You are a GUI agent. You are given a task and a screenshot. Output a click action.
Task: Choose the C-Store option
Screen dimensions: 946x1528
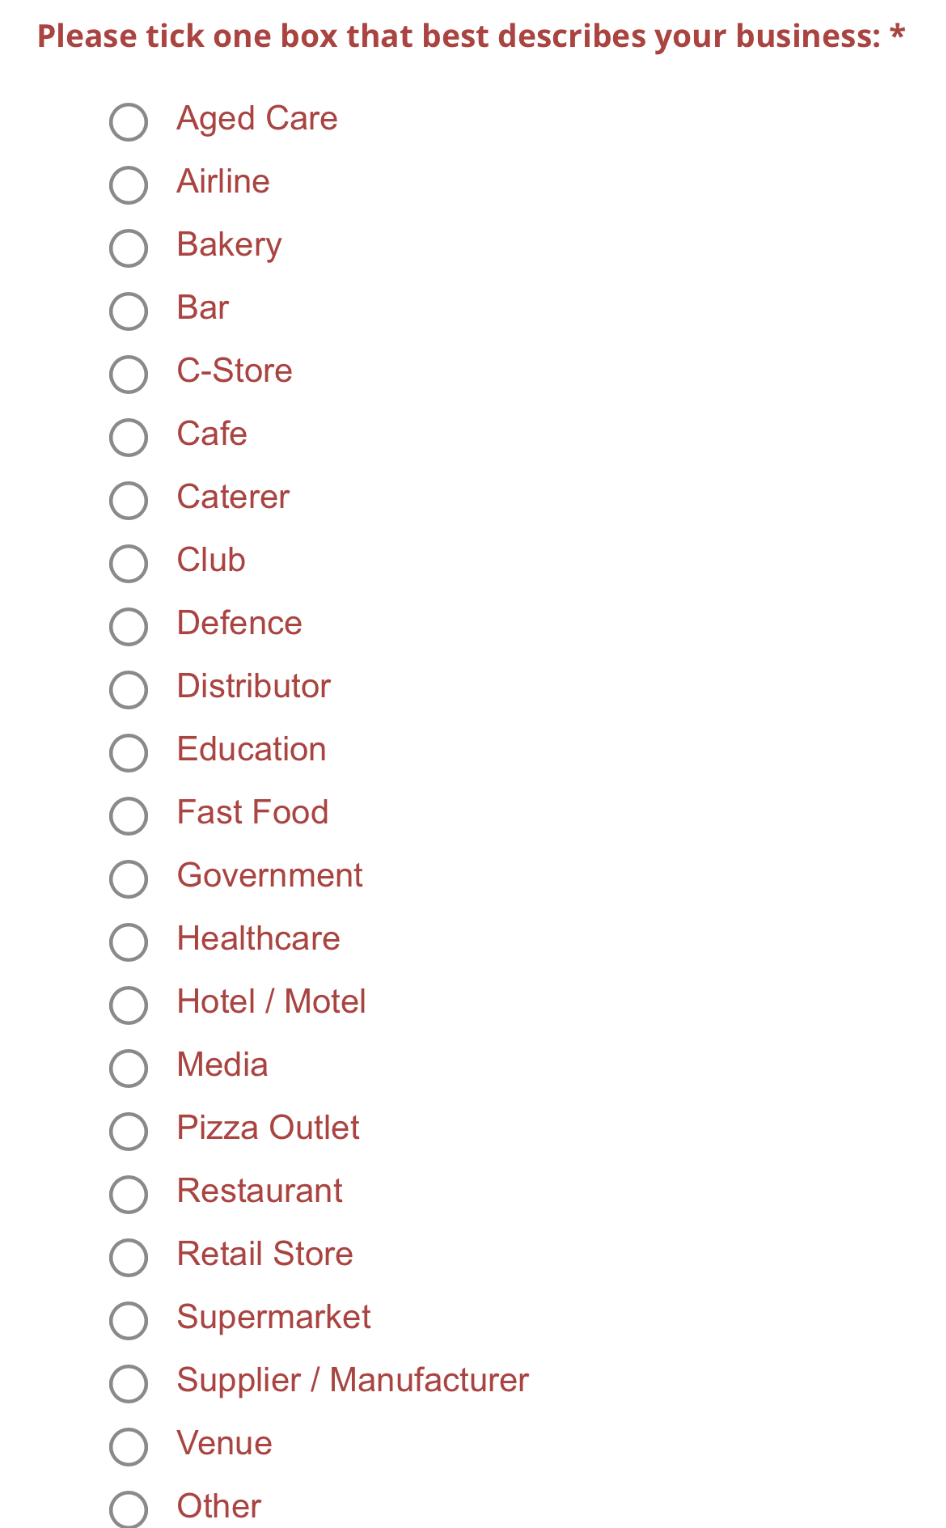(x=128, y=374)
